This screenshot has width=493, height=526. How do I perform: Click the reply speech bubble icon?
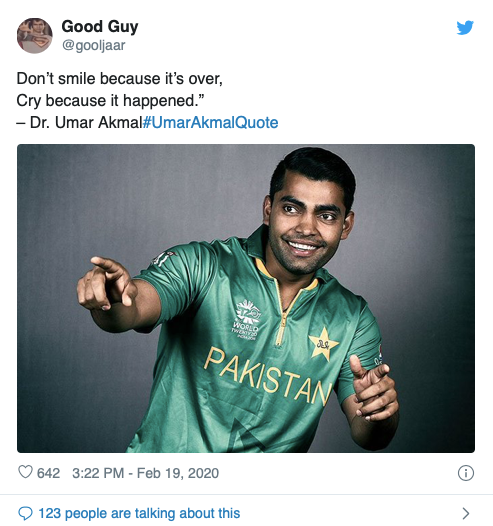pos(25,513)
